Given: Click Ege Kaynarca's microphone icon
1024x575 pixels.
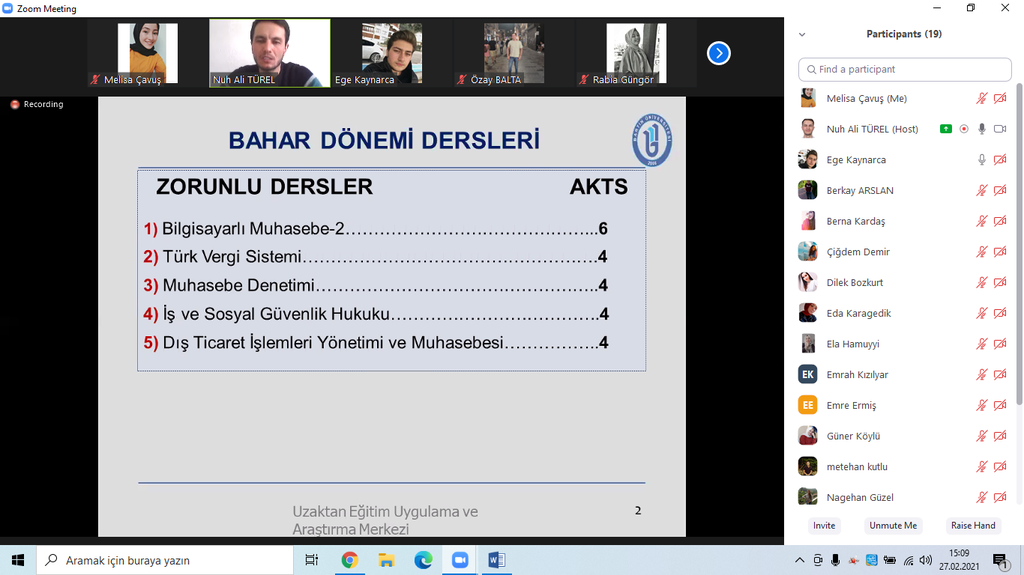Looking at the screenshot, I should pos(982,160).
